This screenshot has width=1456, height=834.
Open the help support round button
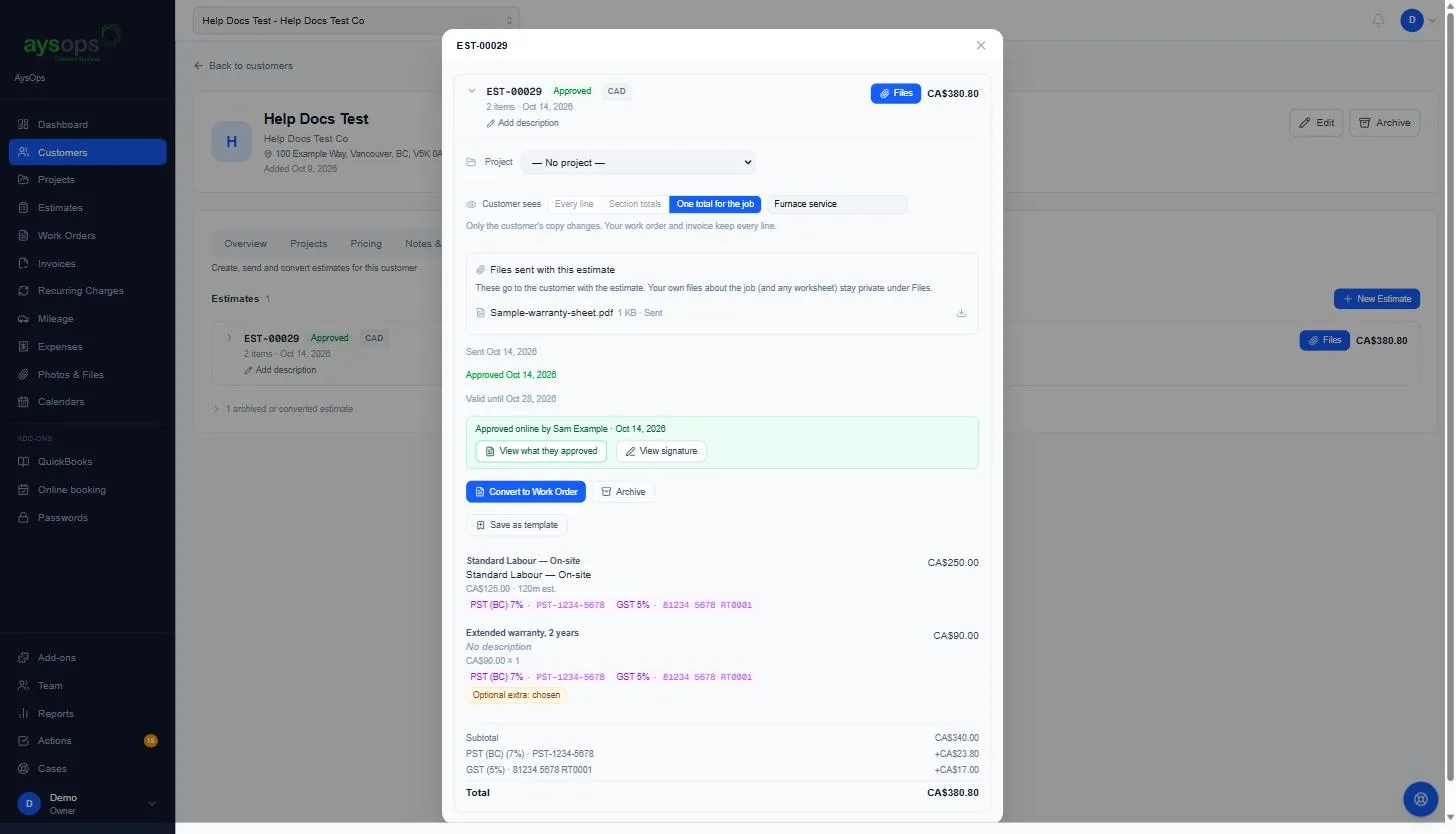[x=1420, y=799]
